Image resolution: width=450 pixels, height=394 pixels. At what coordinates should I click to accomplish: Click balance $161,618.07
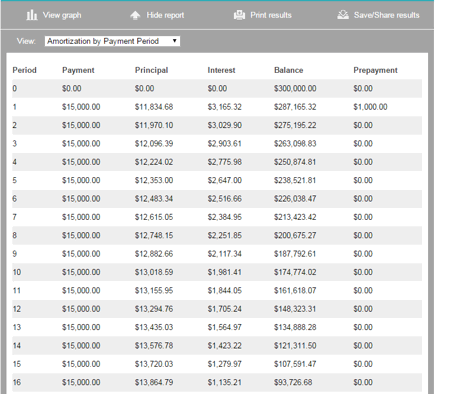click(x=295, y=290)
